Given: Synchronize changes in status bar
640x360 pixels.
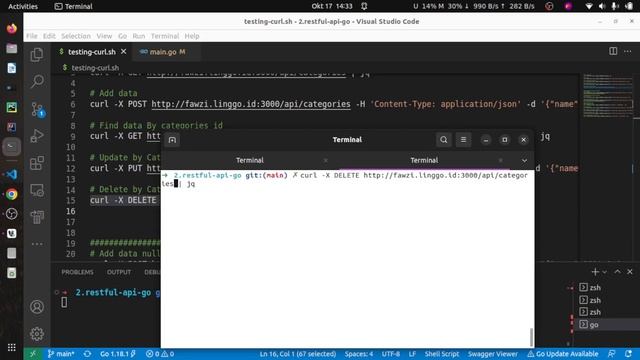Looking at the screenshot, I should coord(87,354).
